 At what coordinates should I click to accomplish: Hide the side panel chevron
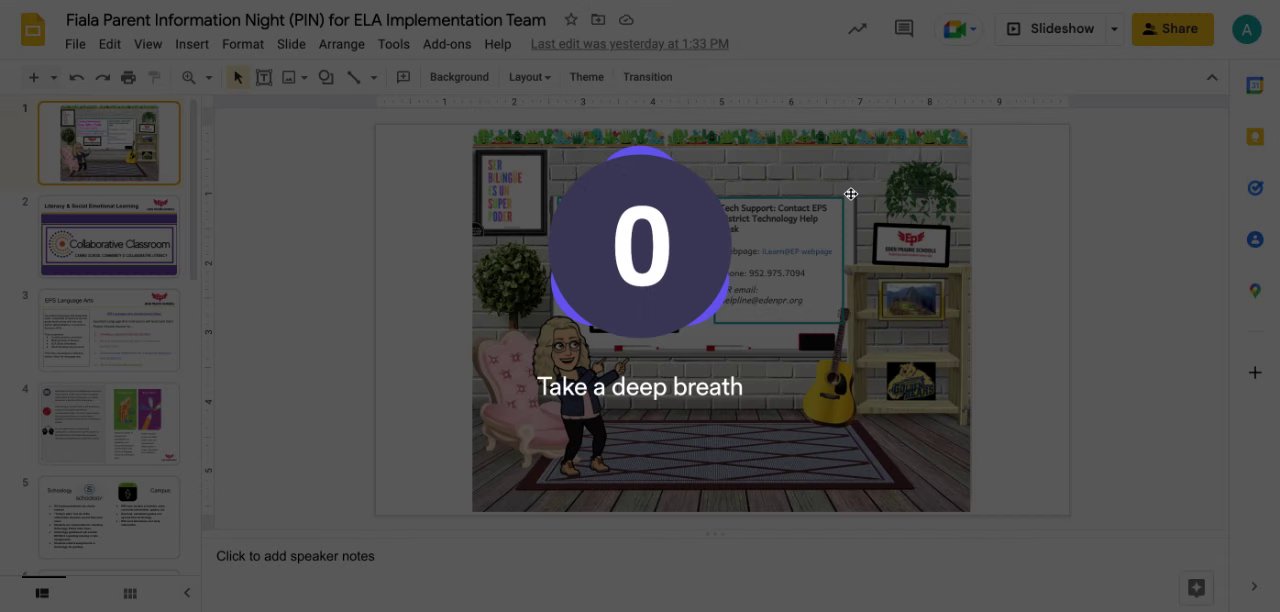[x=1255, y=587]
